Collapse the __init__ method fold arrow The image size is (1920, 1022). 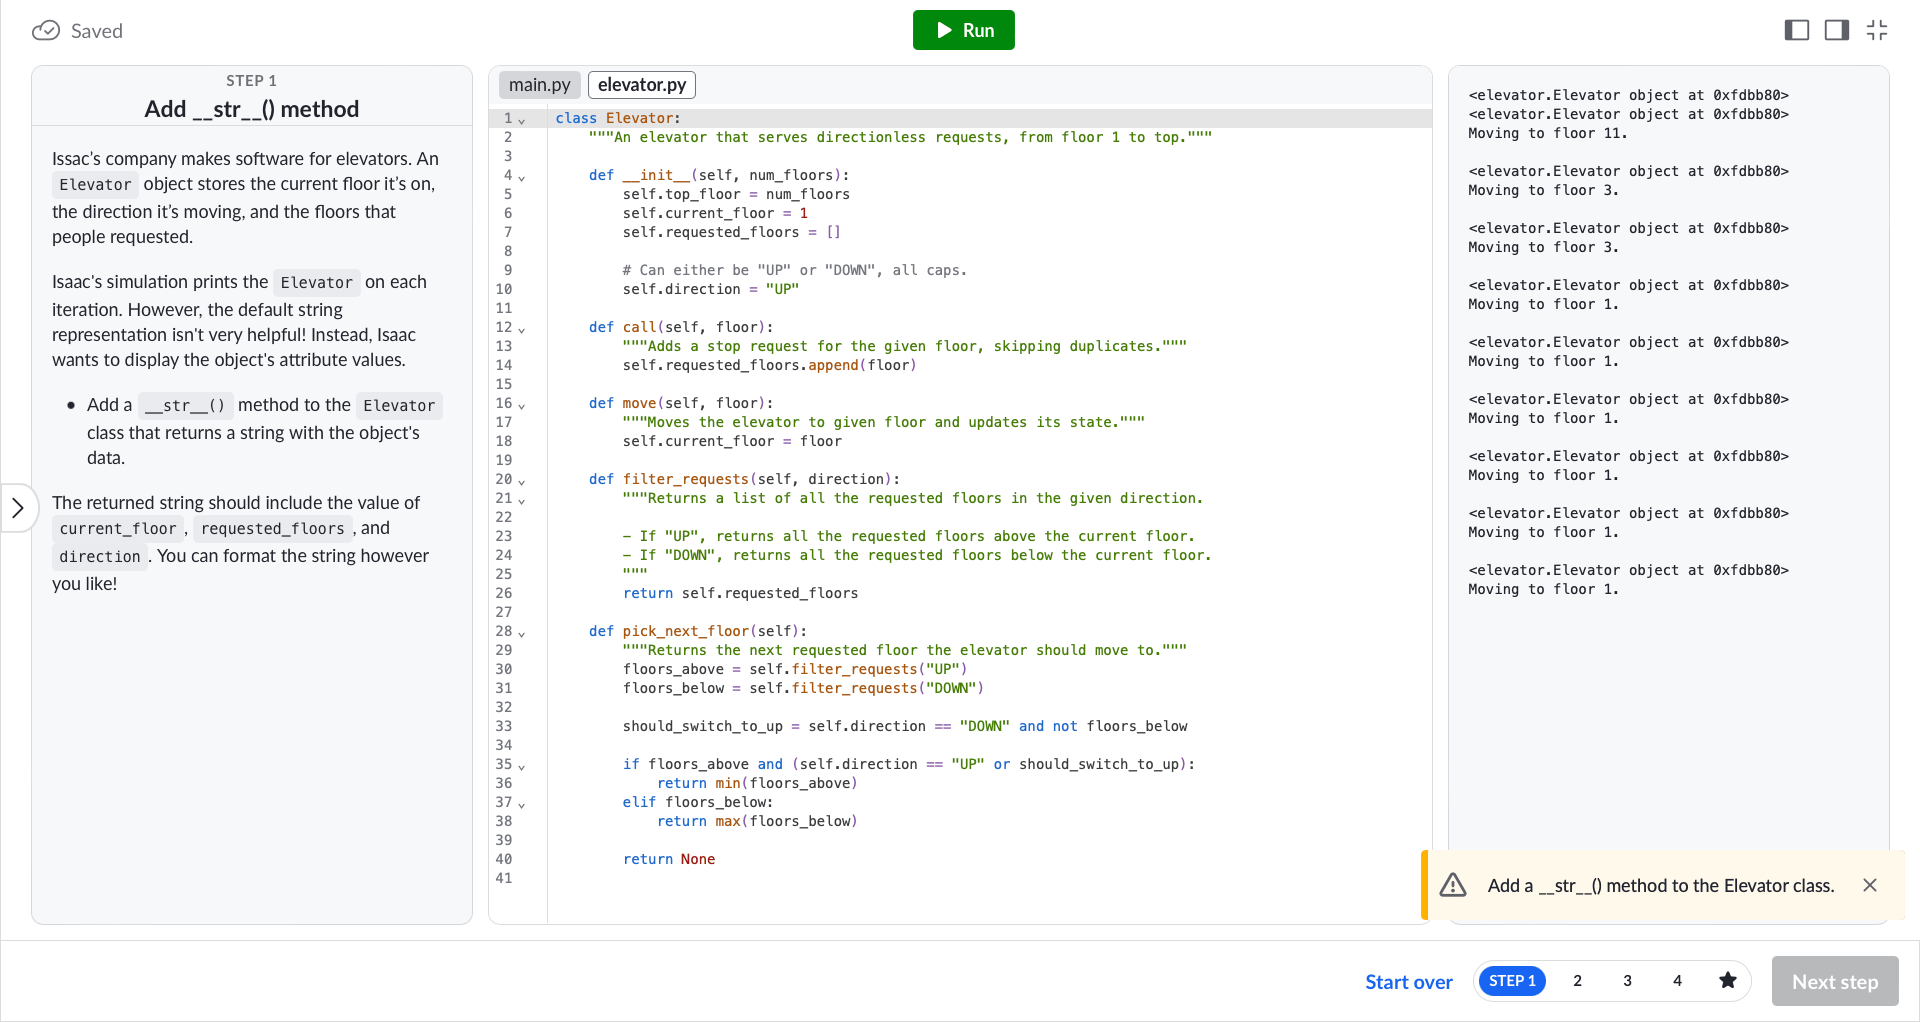[522, 178]
